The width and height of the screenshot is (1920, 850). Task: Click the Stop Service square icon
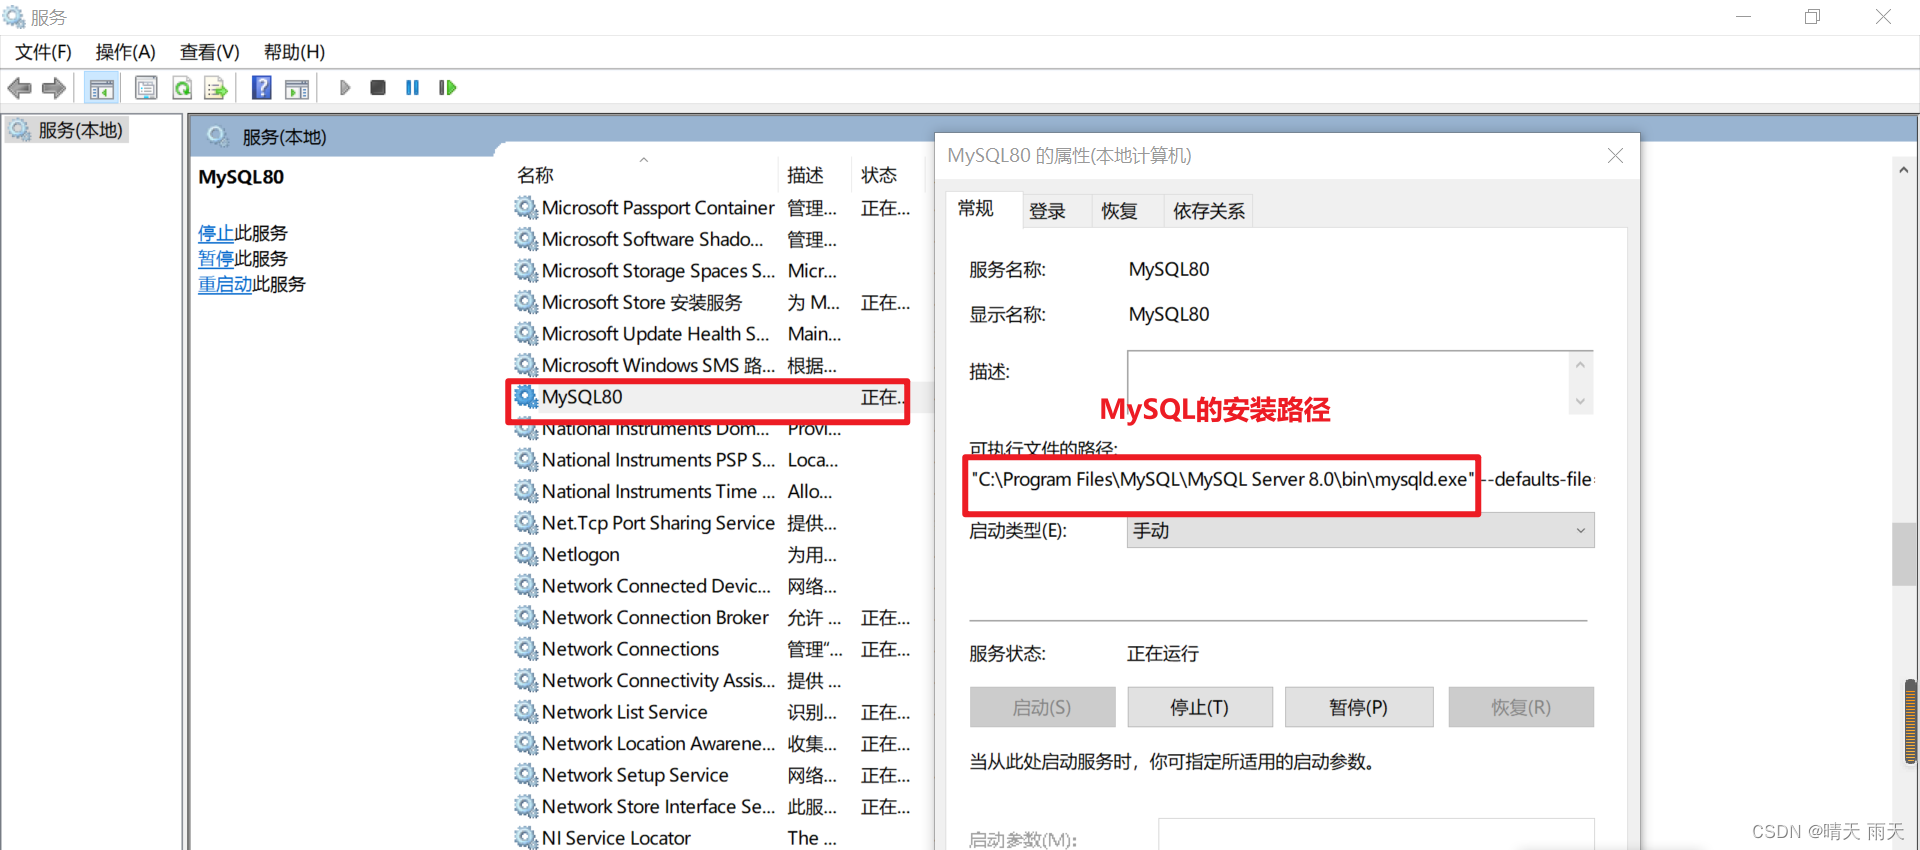[x=378, y=88]
